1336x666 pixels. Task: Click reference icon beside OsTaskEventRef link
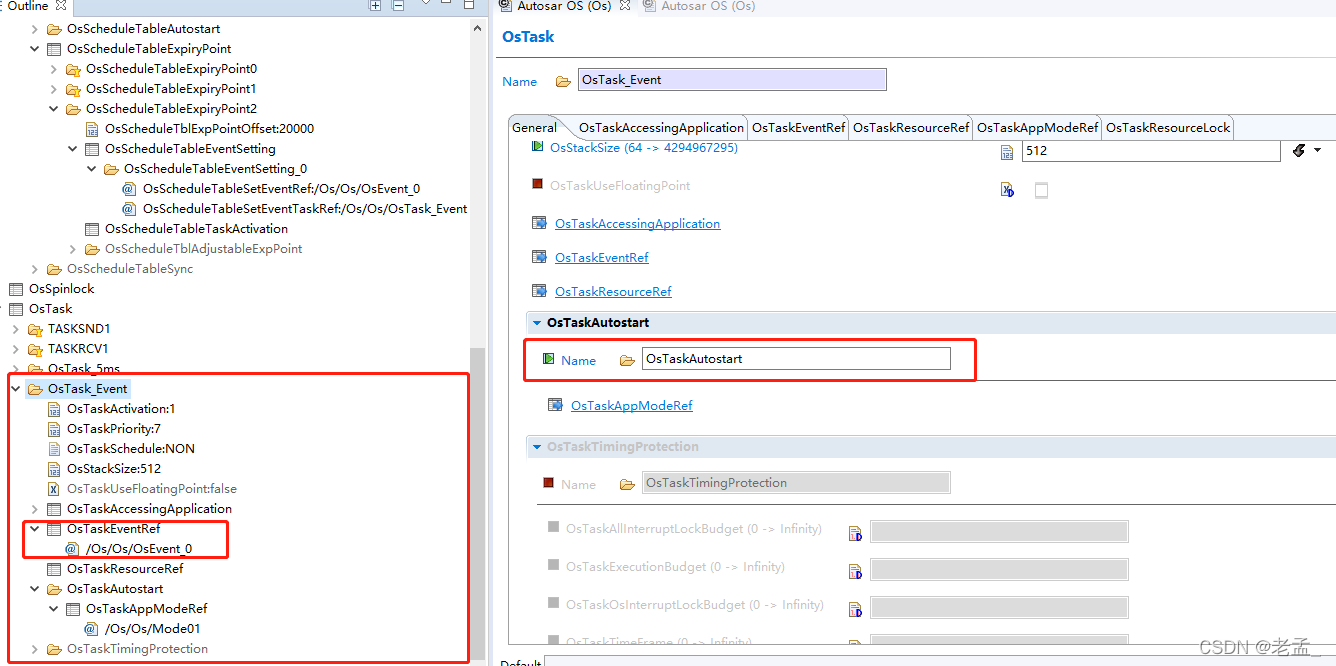pos(540,257)
